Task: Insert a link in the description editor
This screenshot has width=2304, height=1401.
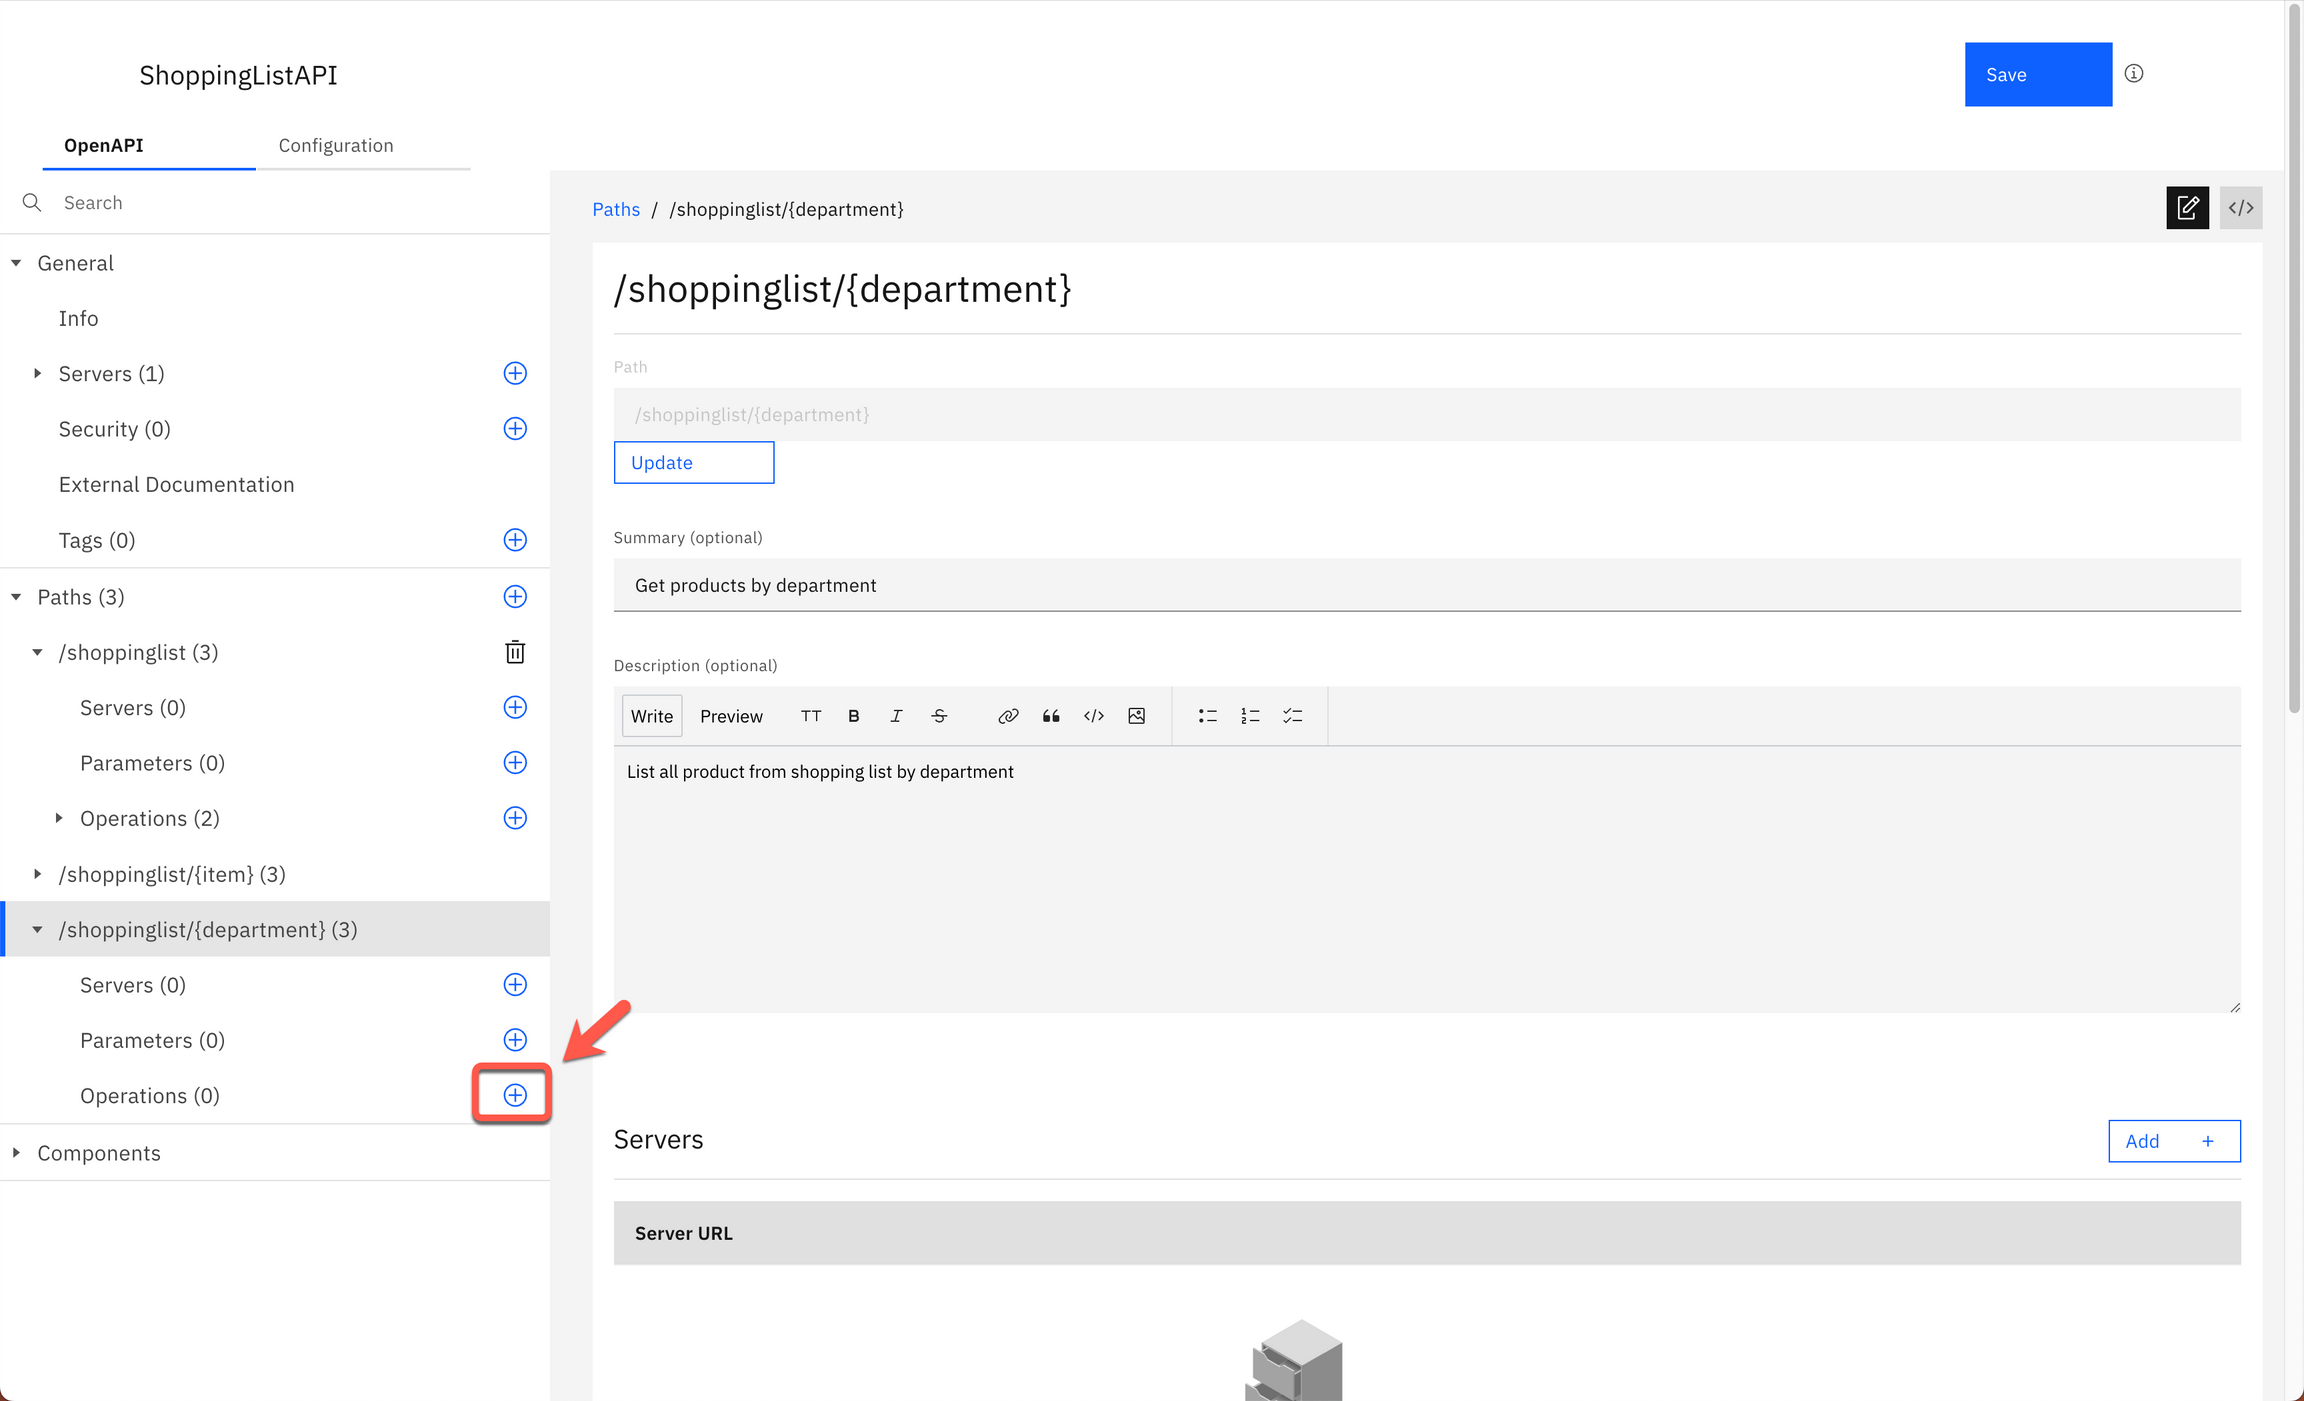Action: click(x=1008, y=716)
